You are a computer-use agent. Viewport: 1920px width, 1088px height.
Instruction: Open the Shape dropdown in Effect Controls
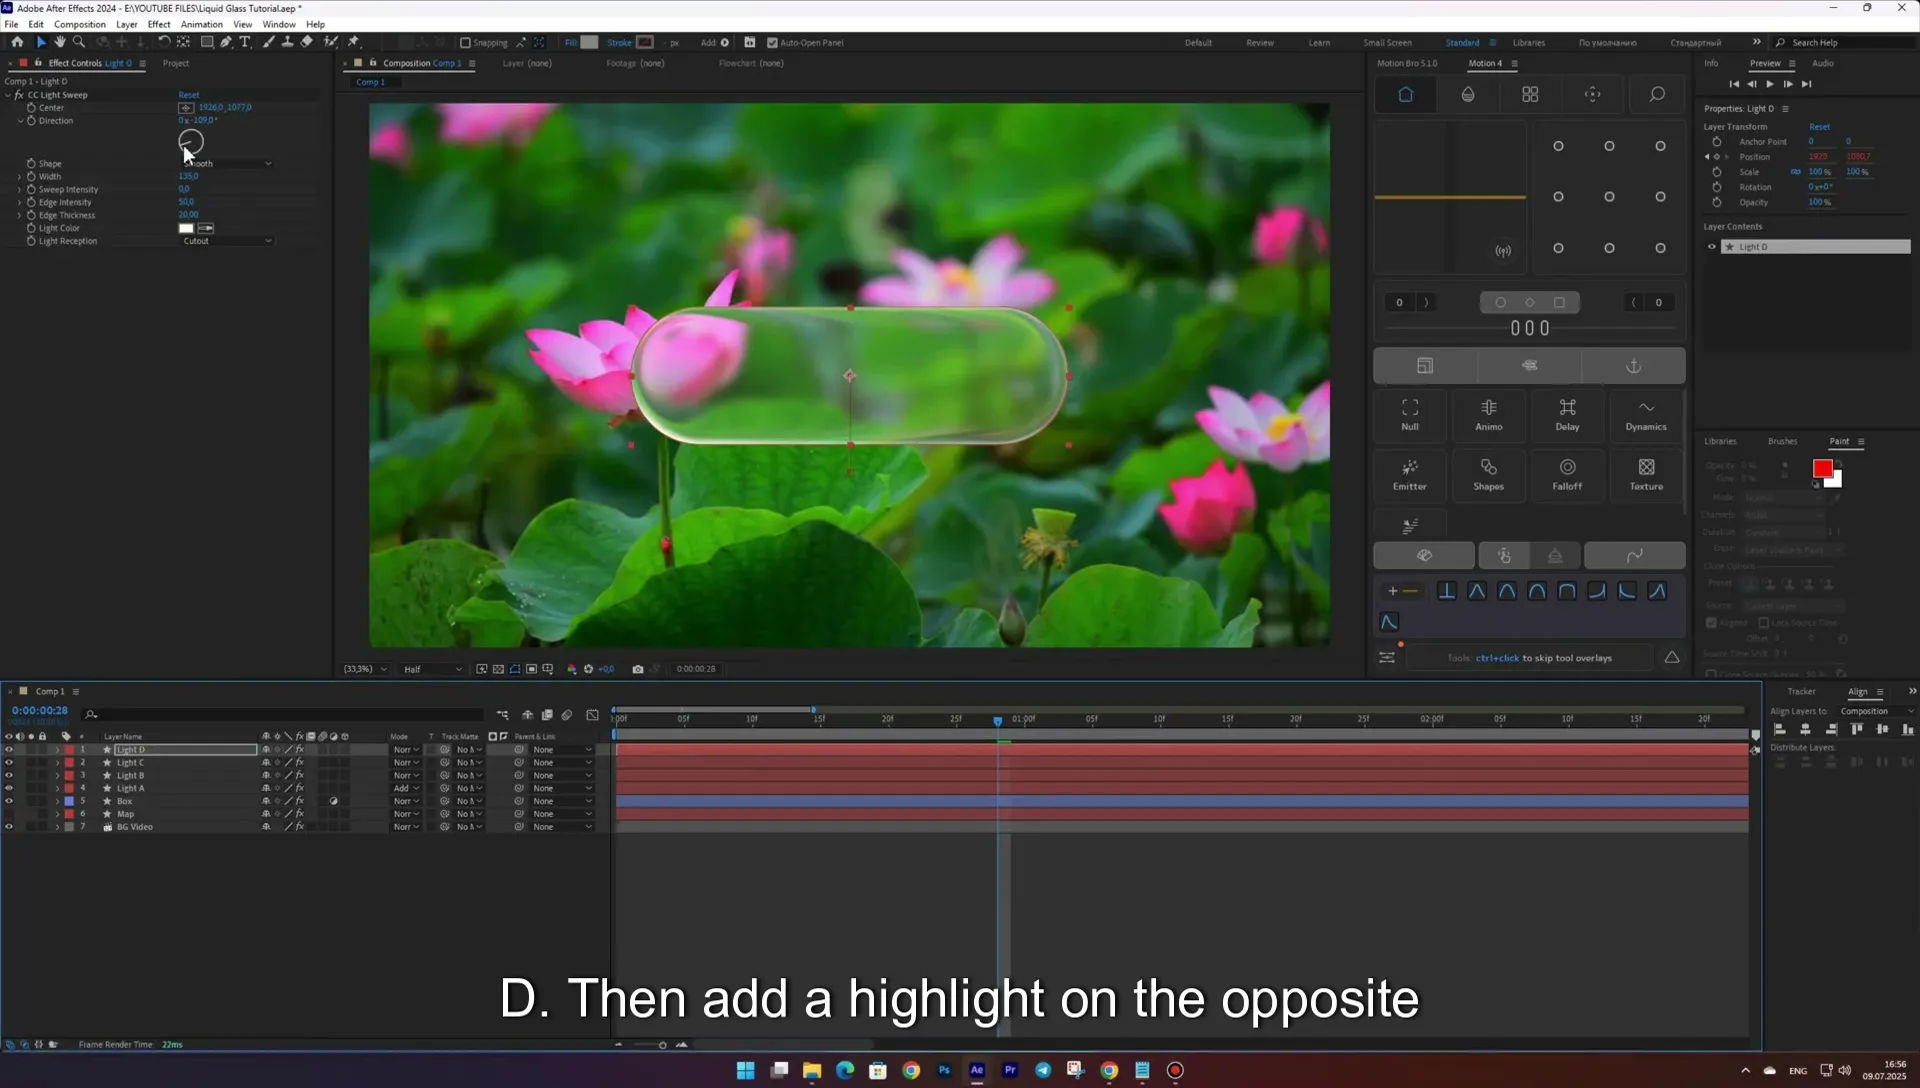(227, 163)
